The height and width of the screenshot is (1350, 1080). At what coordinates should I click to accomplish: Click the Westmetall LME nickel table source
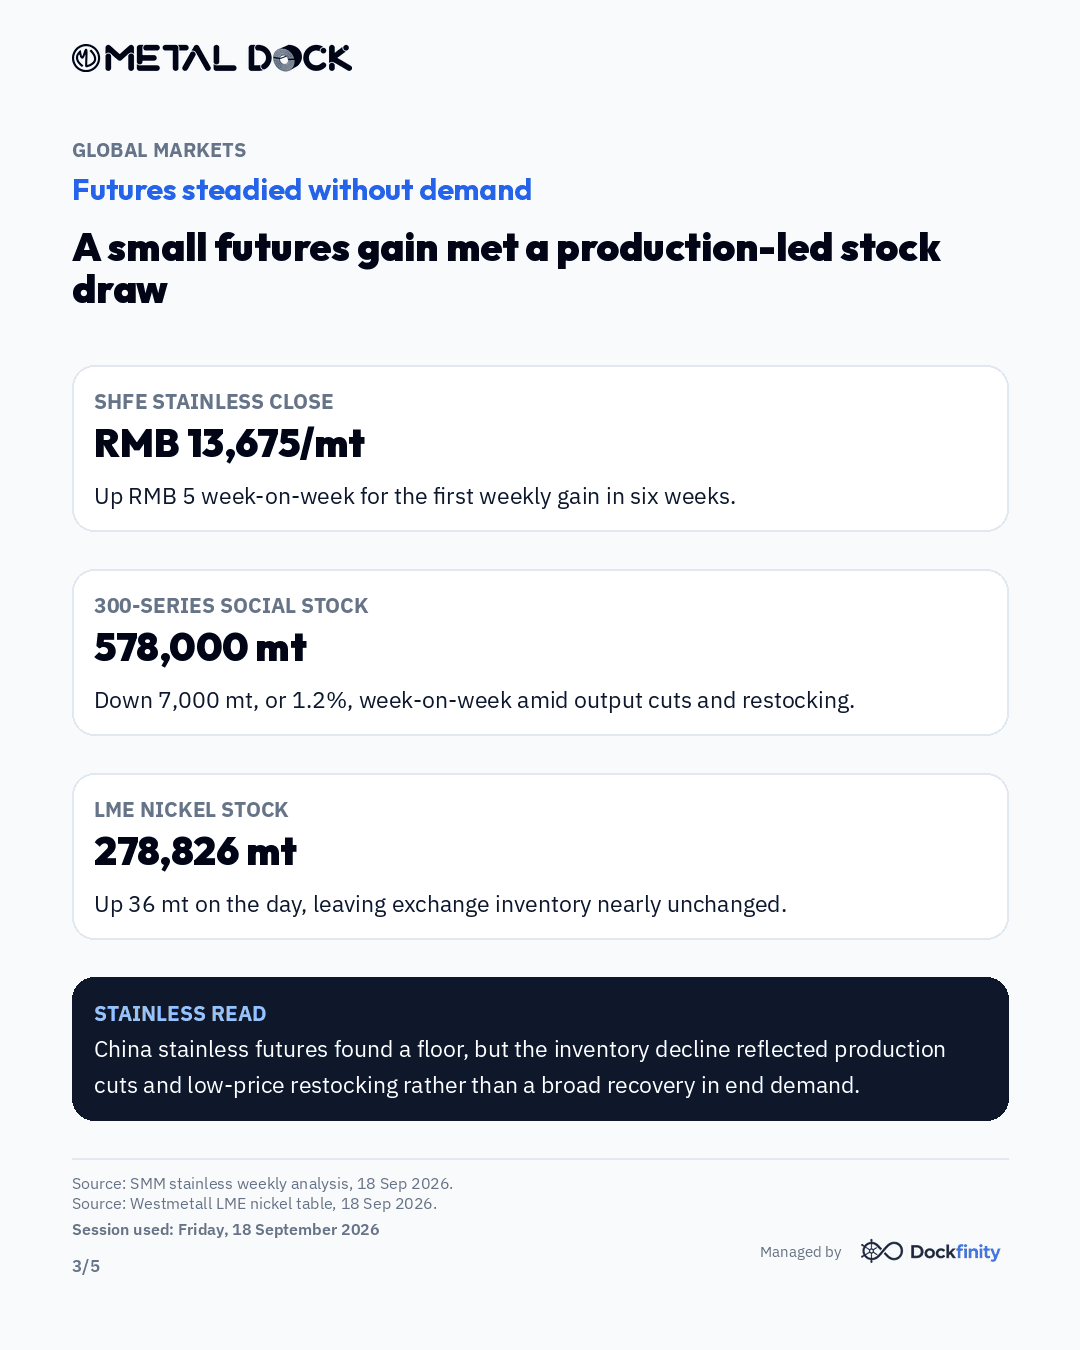[x=254, y=1203]
